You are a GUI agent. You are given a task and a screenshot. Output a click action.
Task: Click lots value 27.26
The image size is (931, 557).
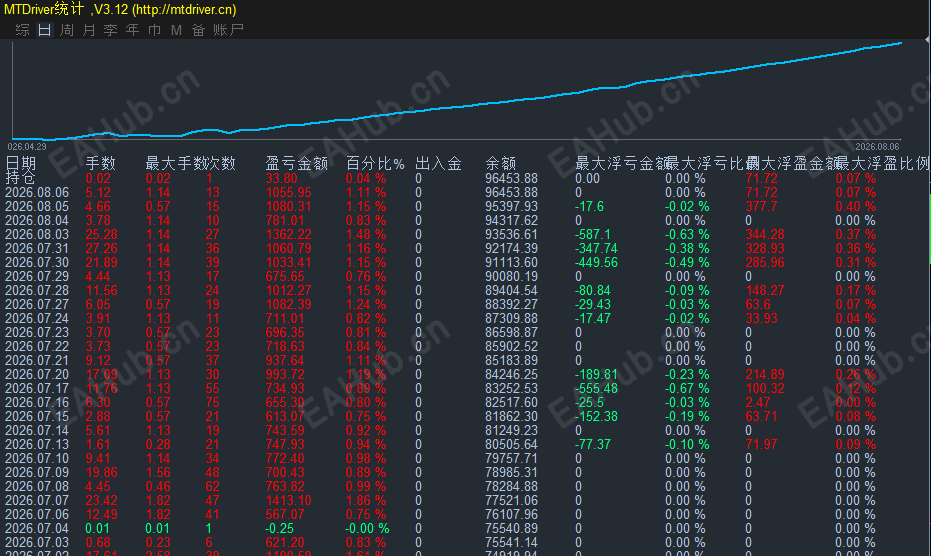102,248
